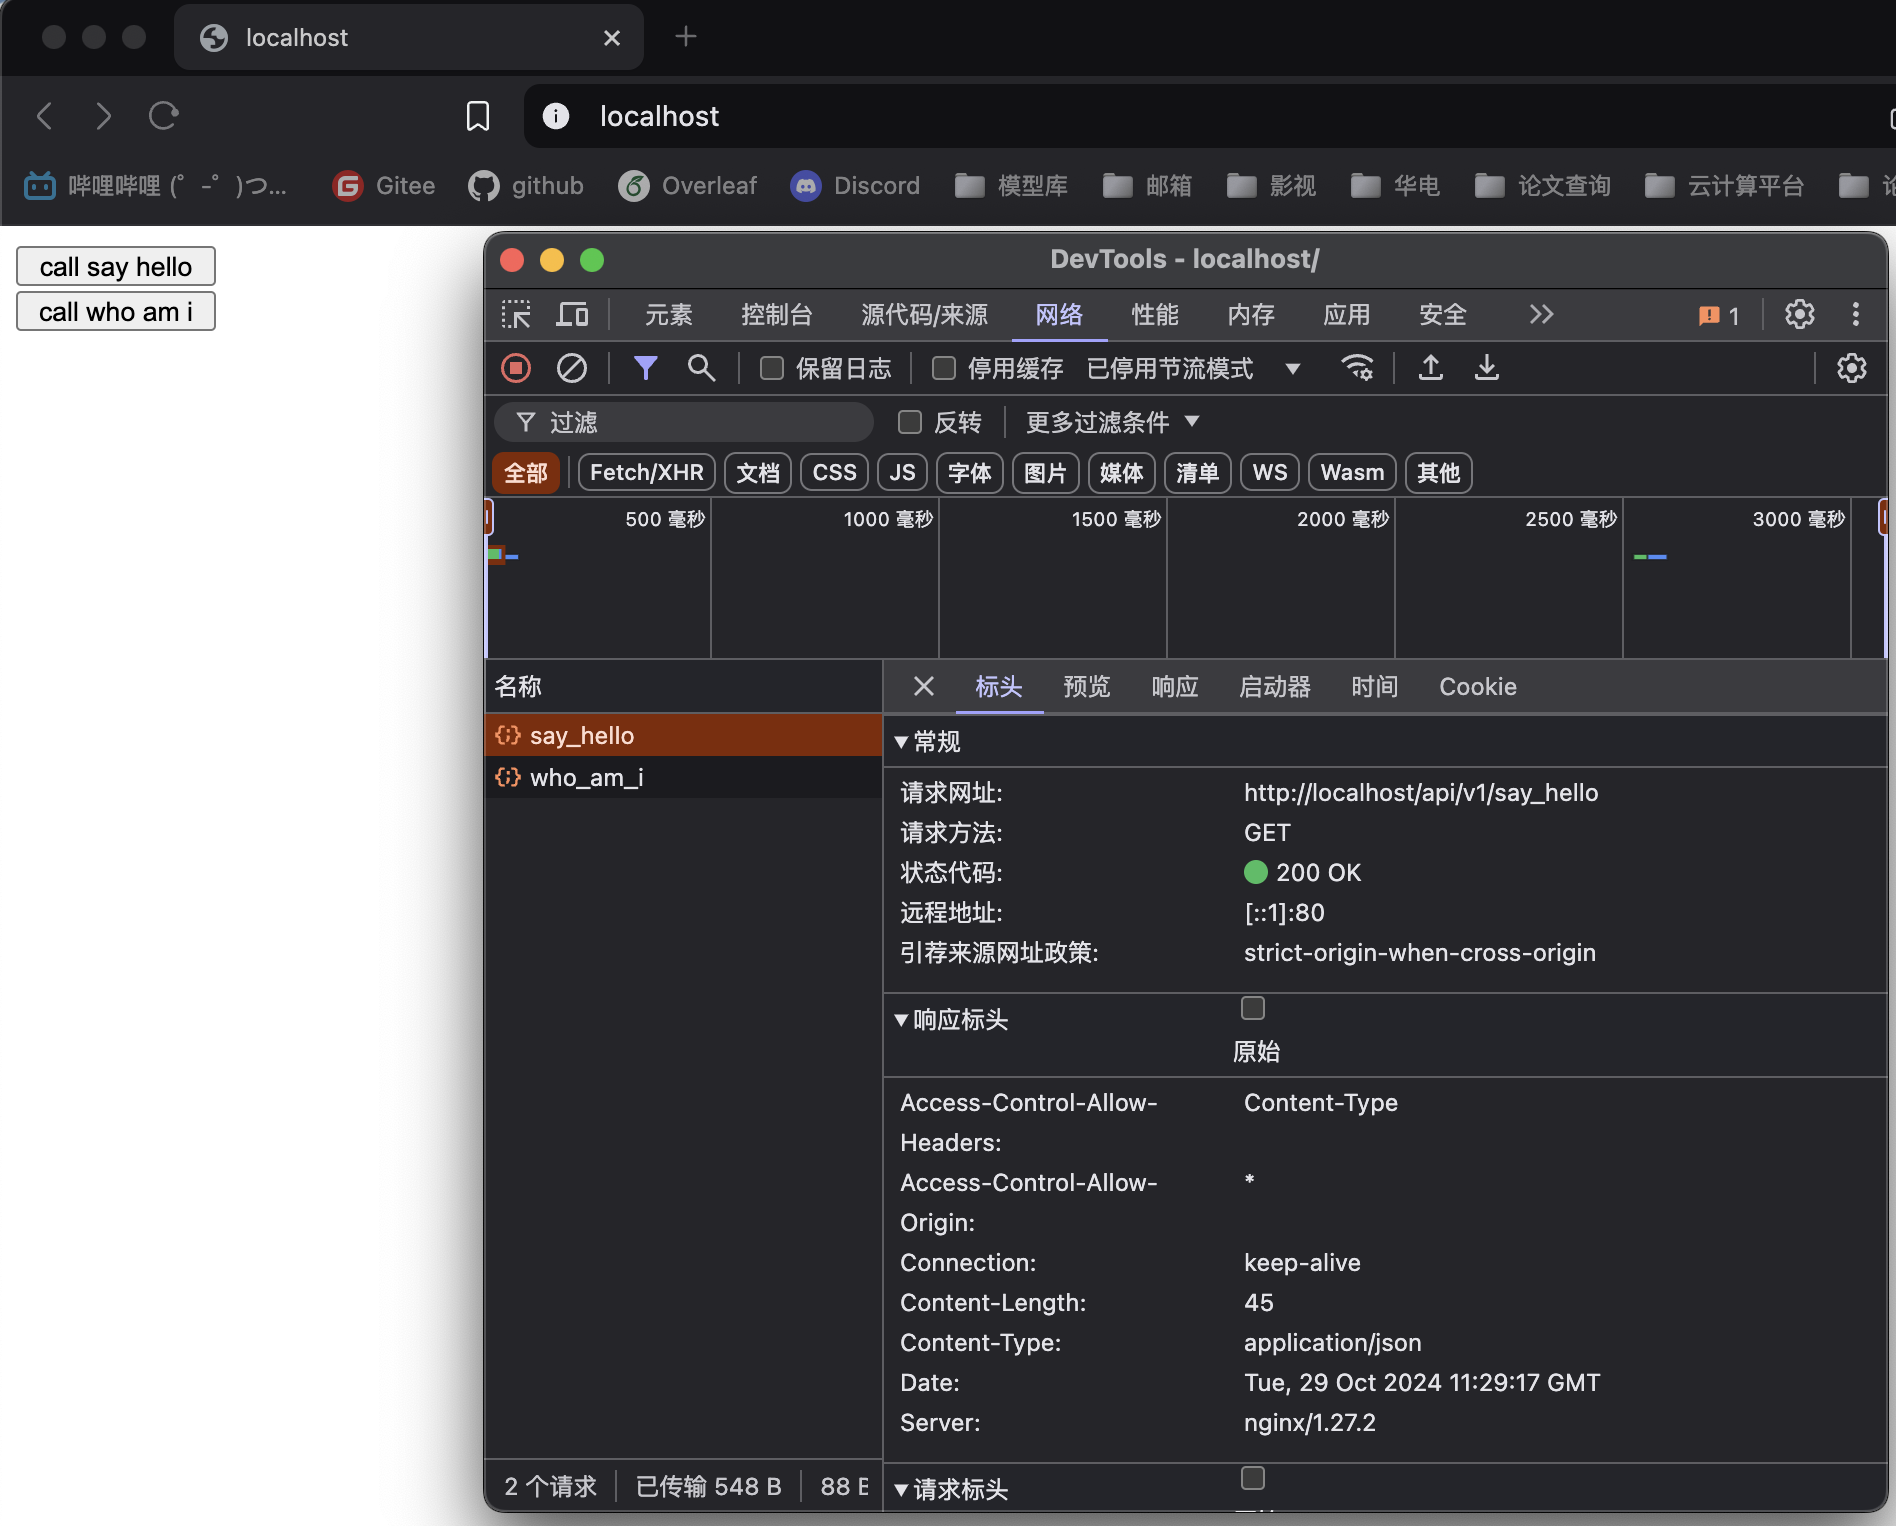Screen dimensions: 1896x1526
Task: Check the 停用缓存 checkbox
Action: click(x=944, y=369)
